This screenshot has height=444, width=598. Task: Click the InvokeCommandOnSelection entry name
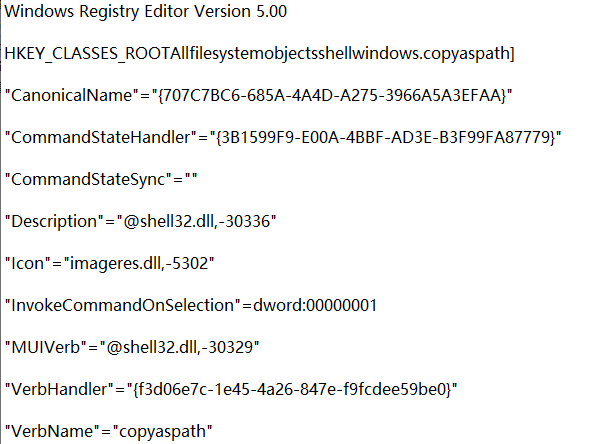pyautogui.click(x=122, y=305)
